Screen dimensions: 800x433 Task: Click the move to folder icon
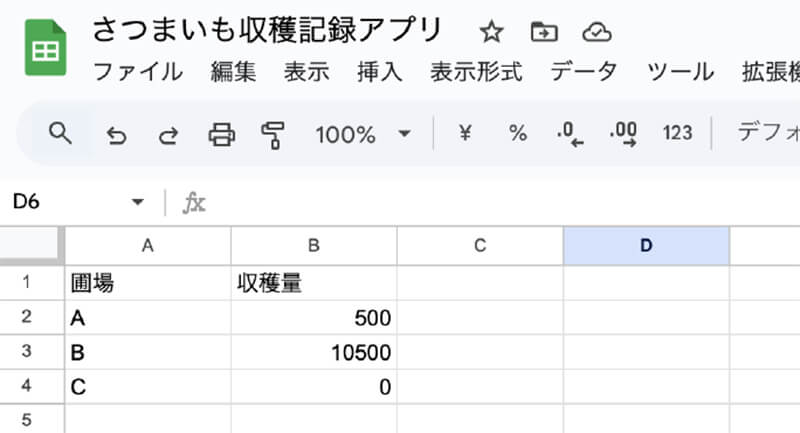pyautogui.click(x=543, y=32)
